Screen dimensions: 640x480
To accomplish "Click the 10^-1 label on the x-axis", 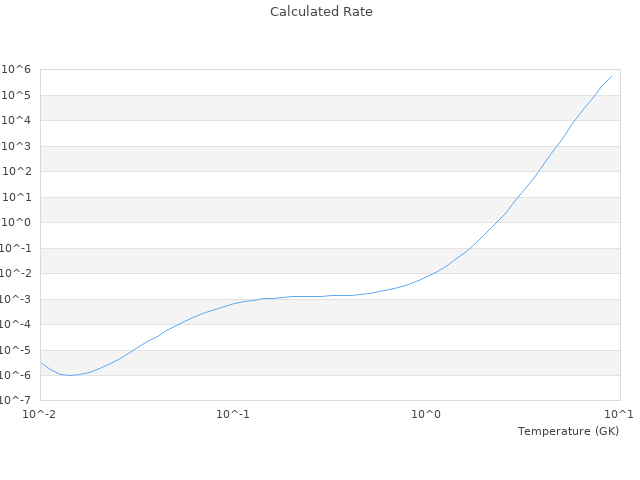I will (x=233, y=414).
